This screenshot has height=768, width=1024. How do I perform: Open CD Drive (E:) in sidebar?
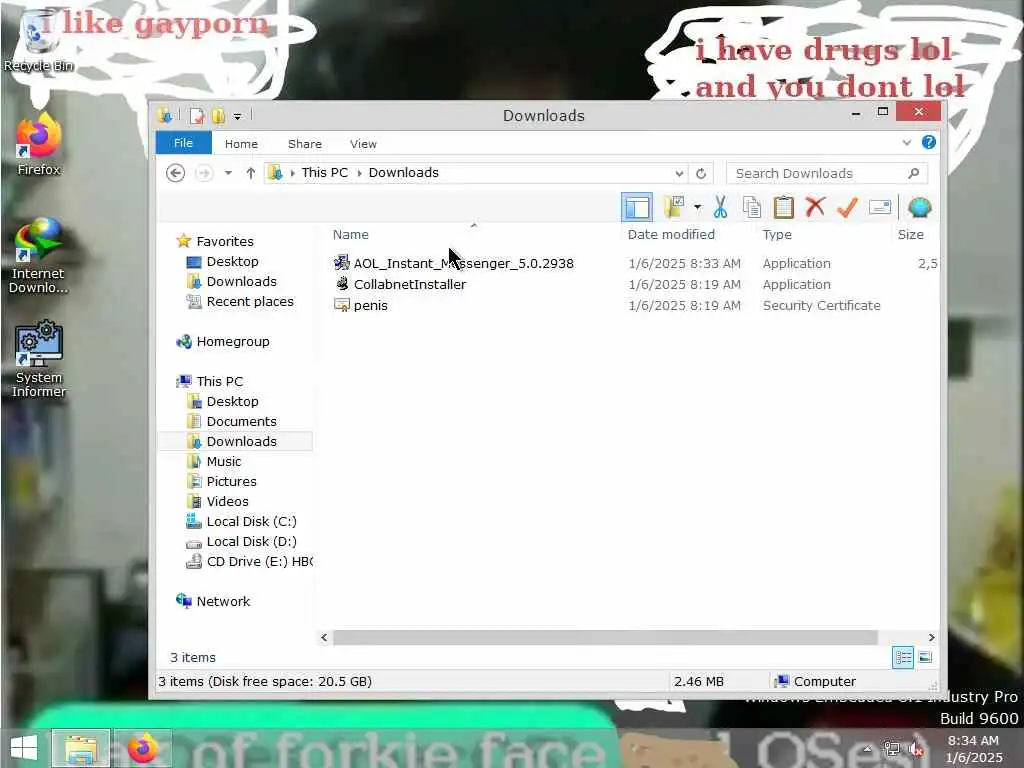point(259,562)
